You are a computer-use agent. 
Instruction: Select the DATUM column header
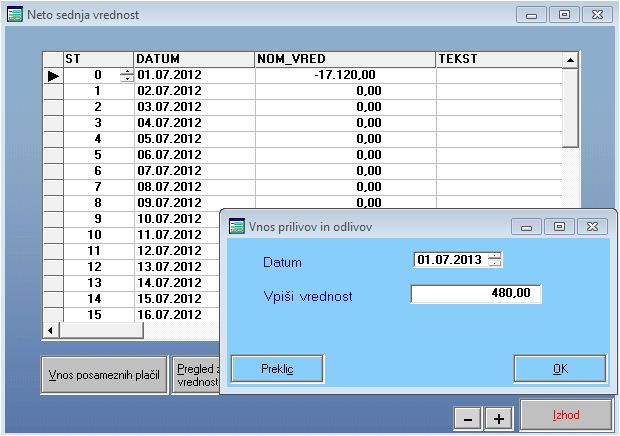pos(193,60)
